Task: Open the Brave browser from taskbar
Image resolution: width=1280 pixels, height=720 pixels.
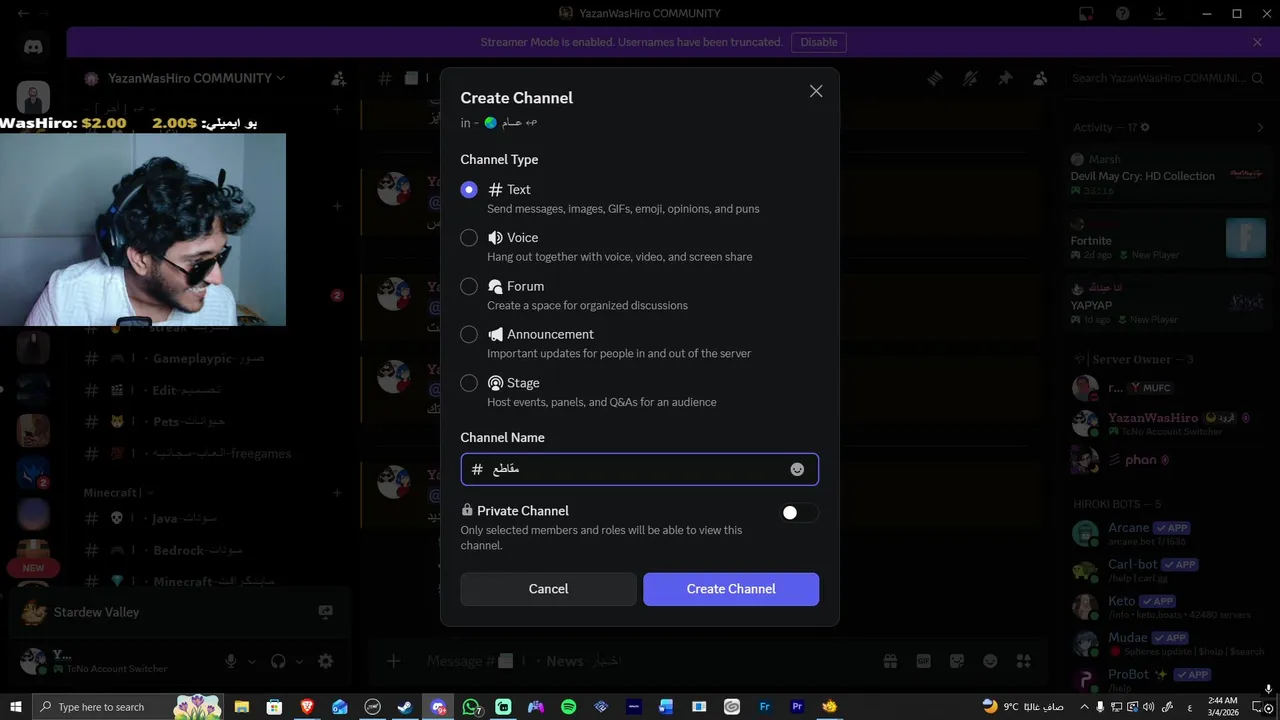Action: tap(307, 707)
